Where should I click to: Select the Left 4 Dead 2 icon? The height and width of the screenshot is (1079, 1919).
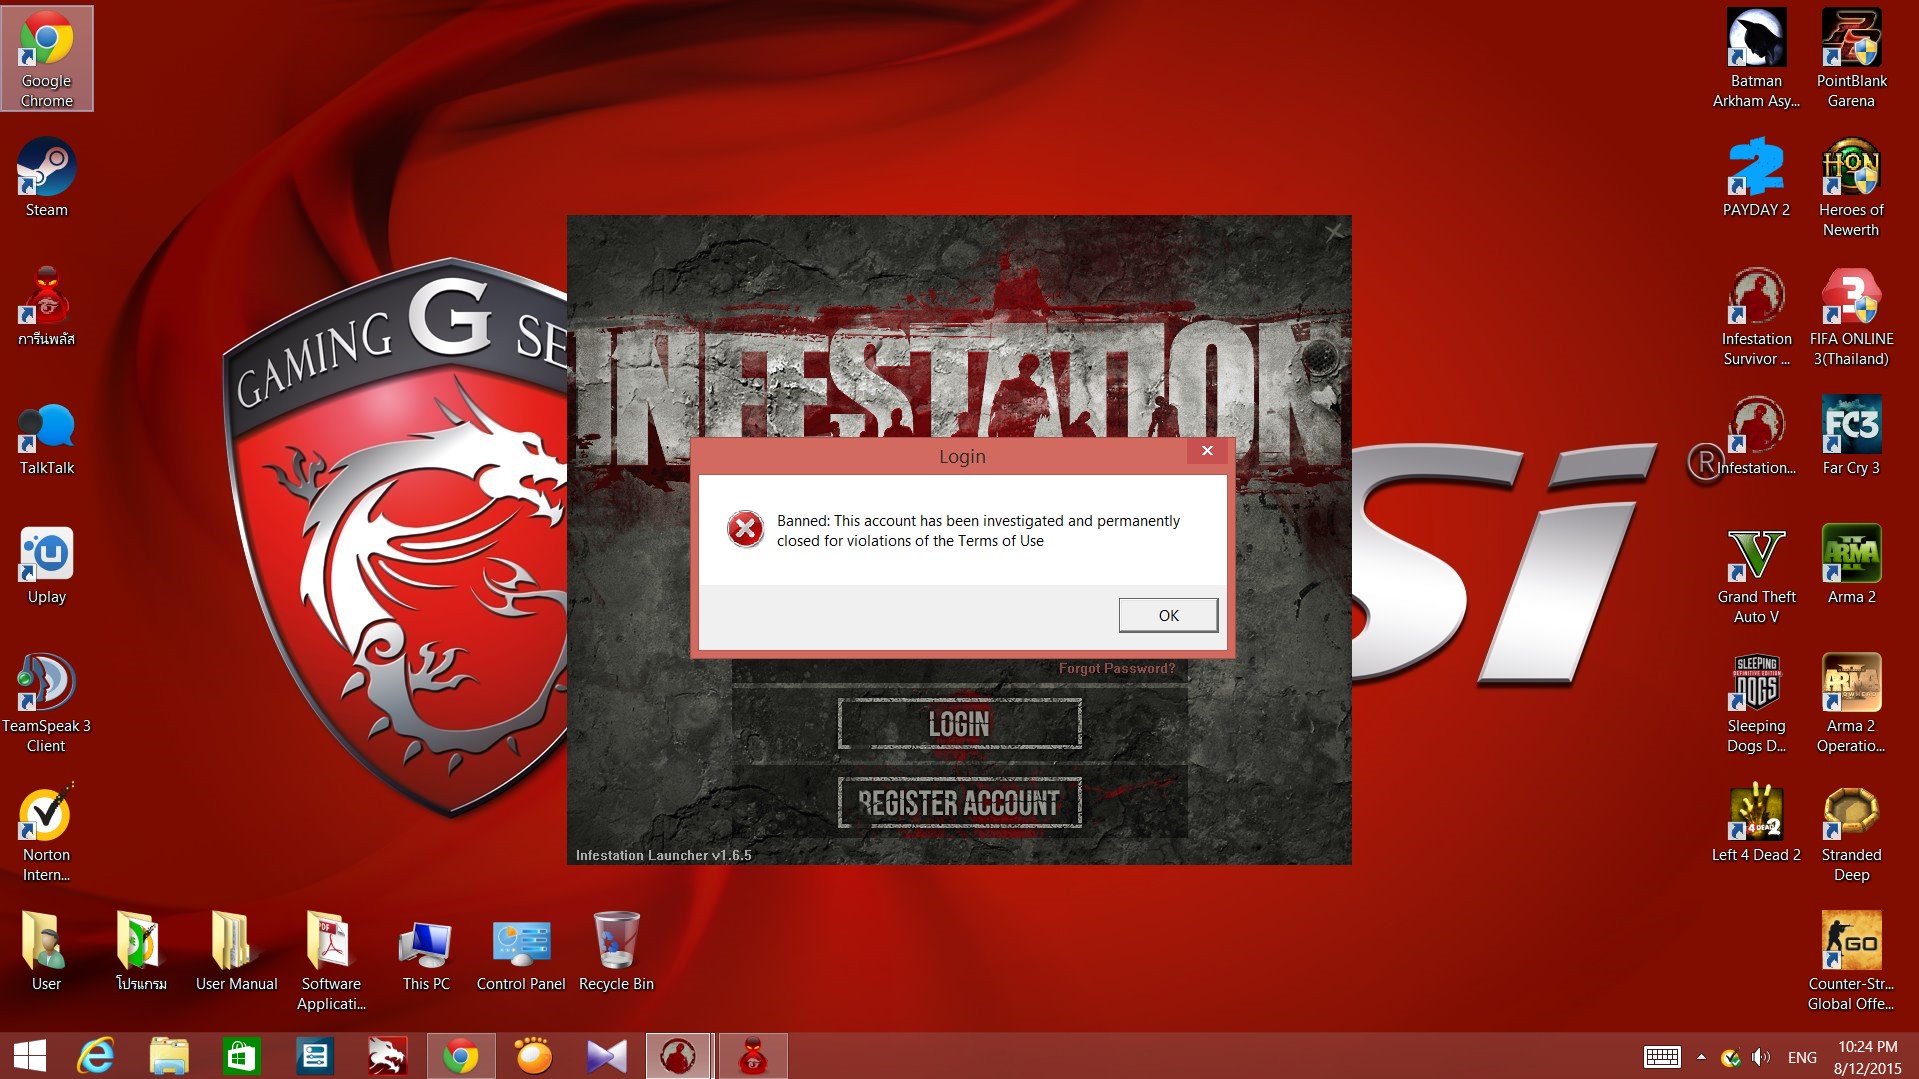click(x=1756, y=825)
